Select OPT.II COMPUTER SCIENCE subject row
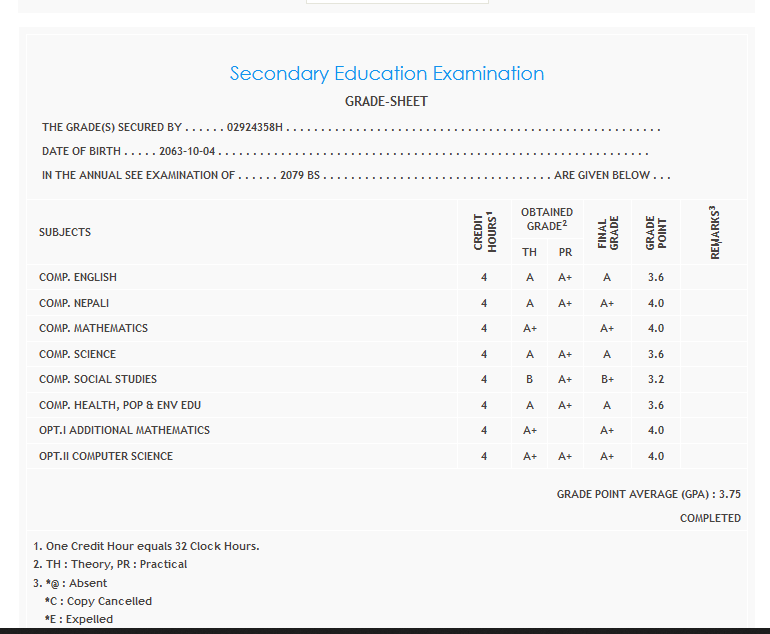Image resolution: width=770 pixels, height=634 pixels. (106, 456)
